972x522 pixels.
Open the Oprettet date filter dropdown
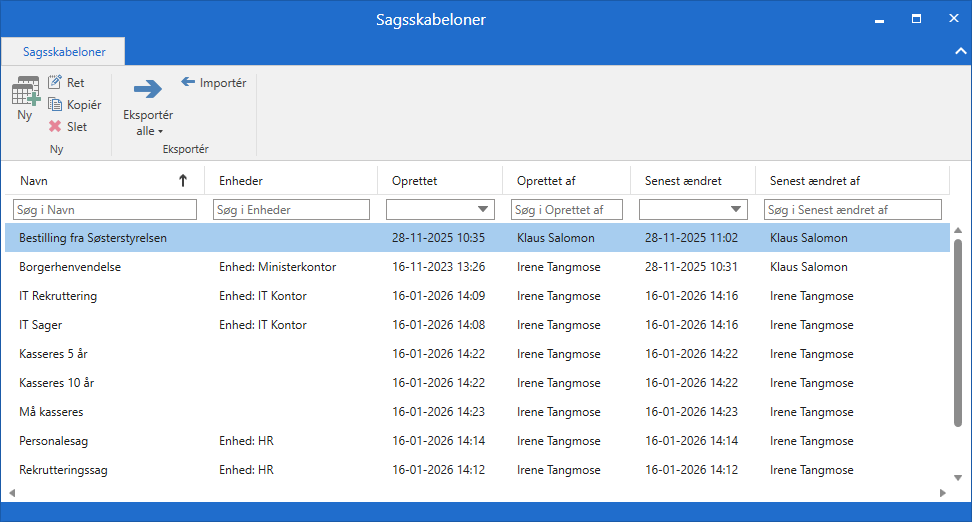coord(484,210)
